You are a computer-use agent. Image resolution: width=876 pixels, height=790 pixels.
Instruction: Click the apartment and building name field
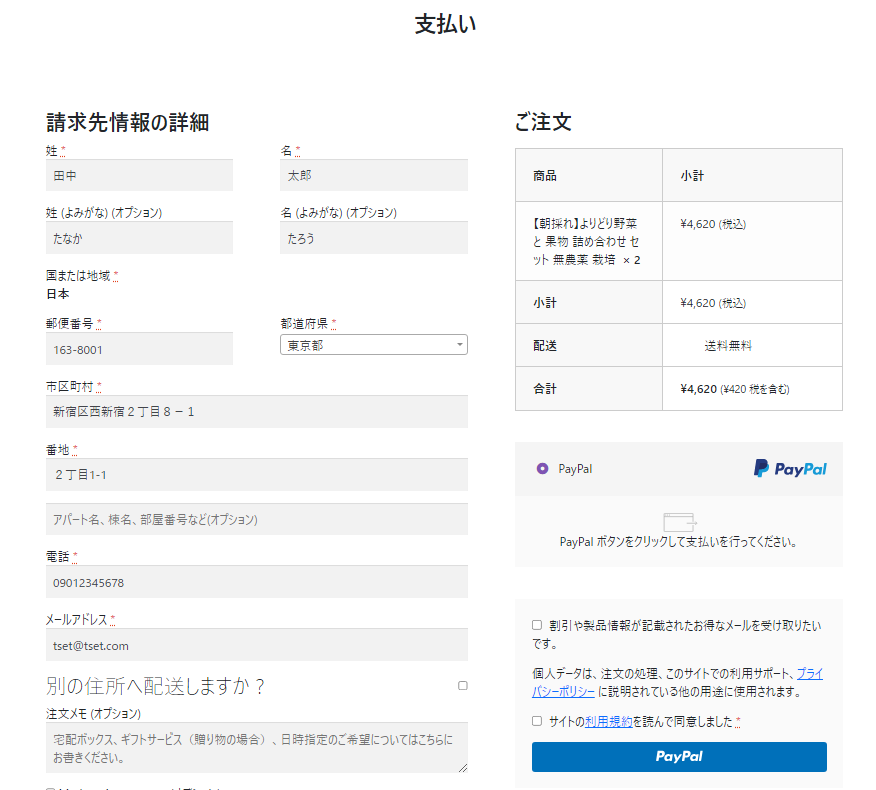click(256, 519)
